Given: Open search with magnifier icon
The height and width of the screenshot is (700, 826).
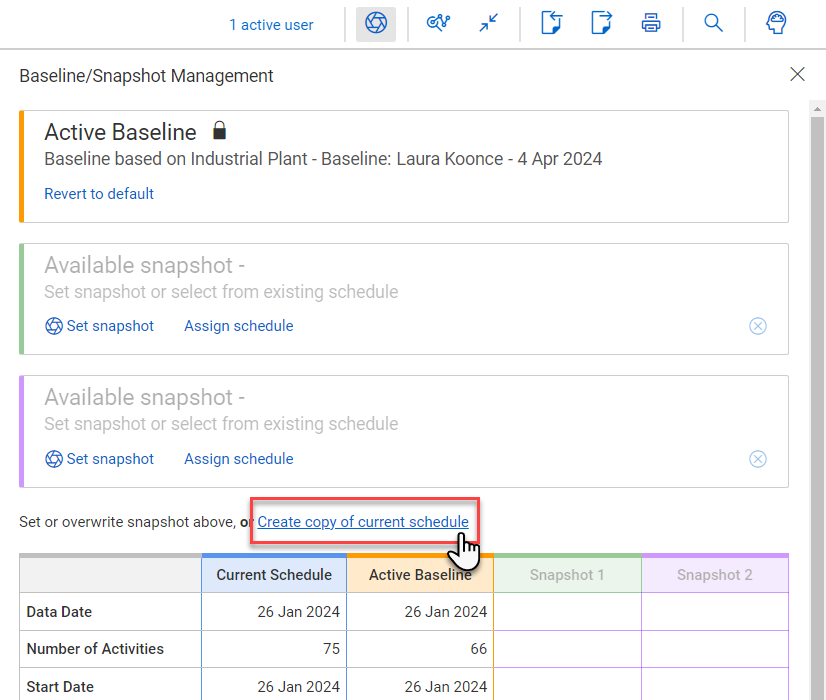Looking at the screenshot, I should tap(713, 24).
